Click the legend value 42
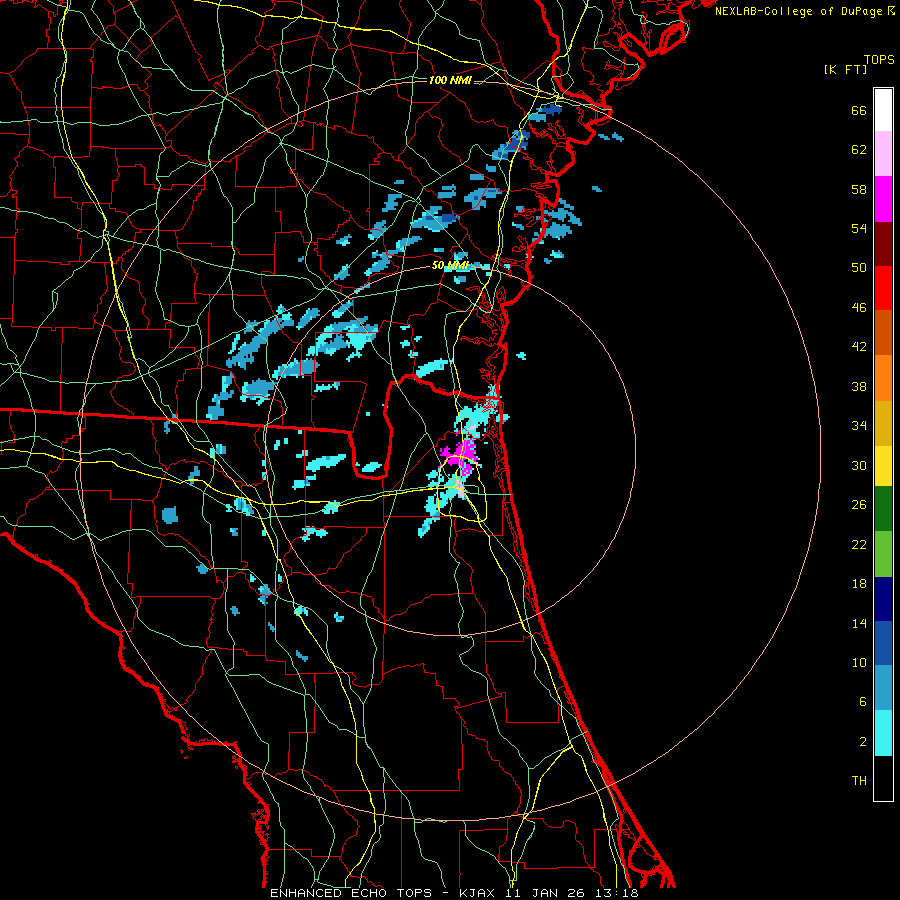 859,347
